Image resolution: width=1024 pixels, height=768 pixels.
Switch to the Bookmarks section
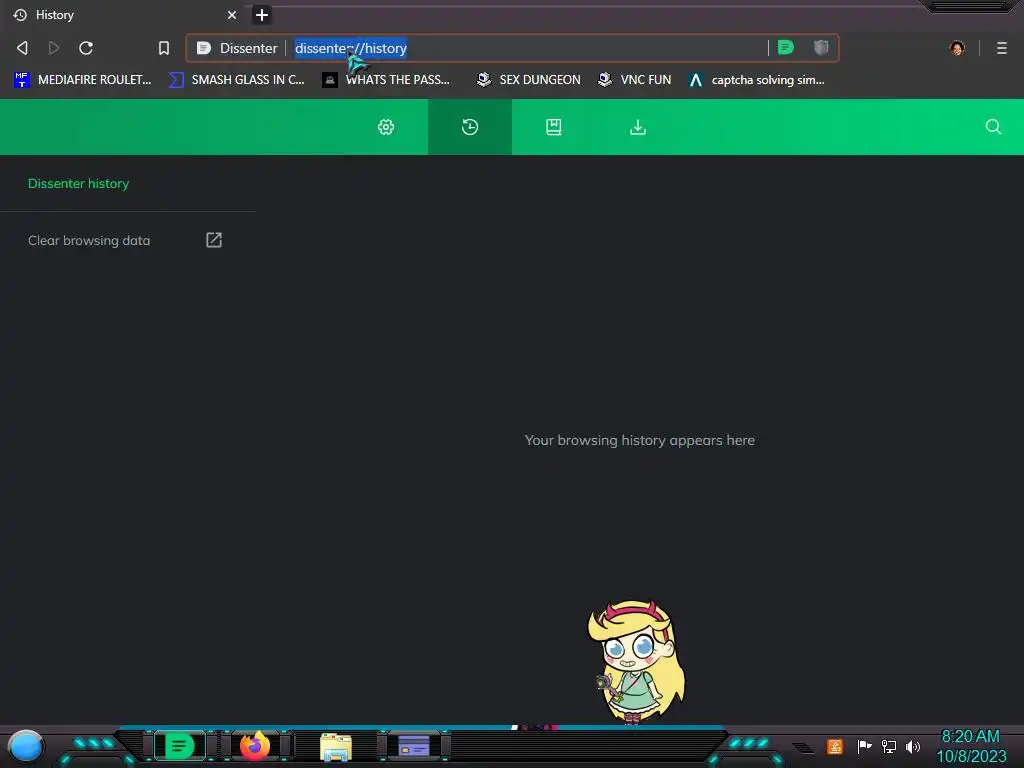coord(554,127)
